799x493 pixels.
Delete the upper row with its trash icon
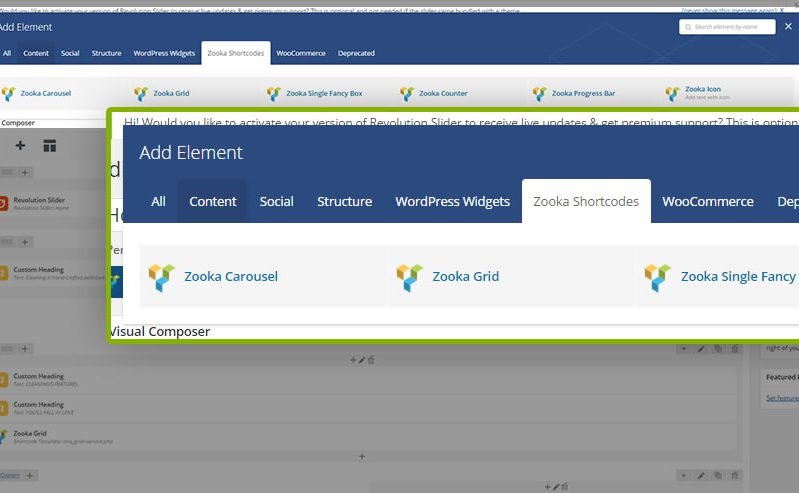[734, 349]
